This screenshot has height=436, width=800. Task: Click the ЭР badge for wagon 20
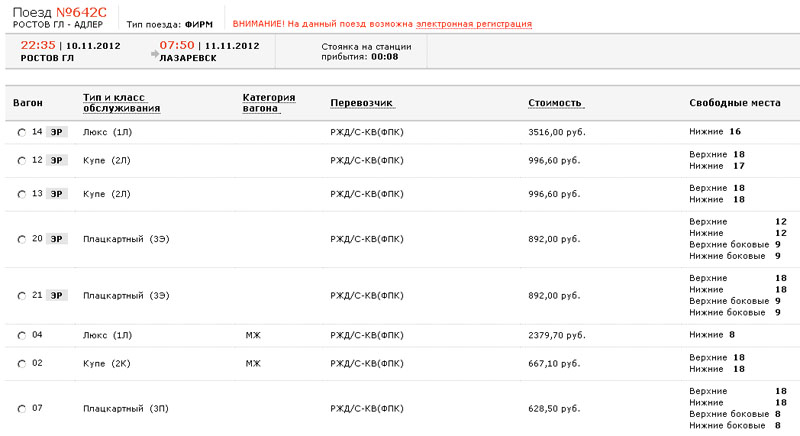pyautogui.click(x=58, y=239)
